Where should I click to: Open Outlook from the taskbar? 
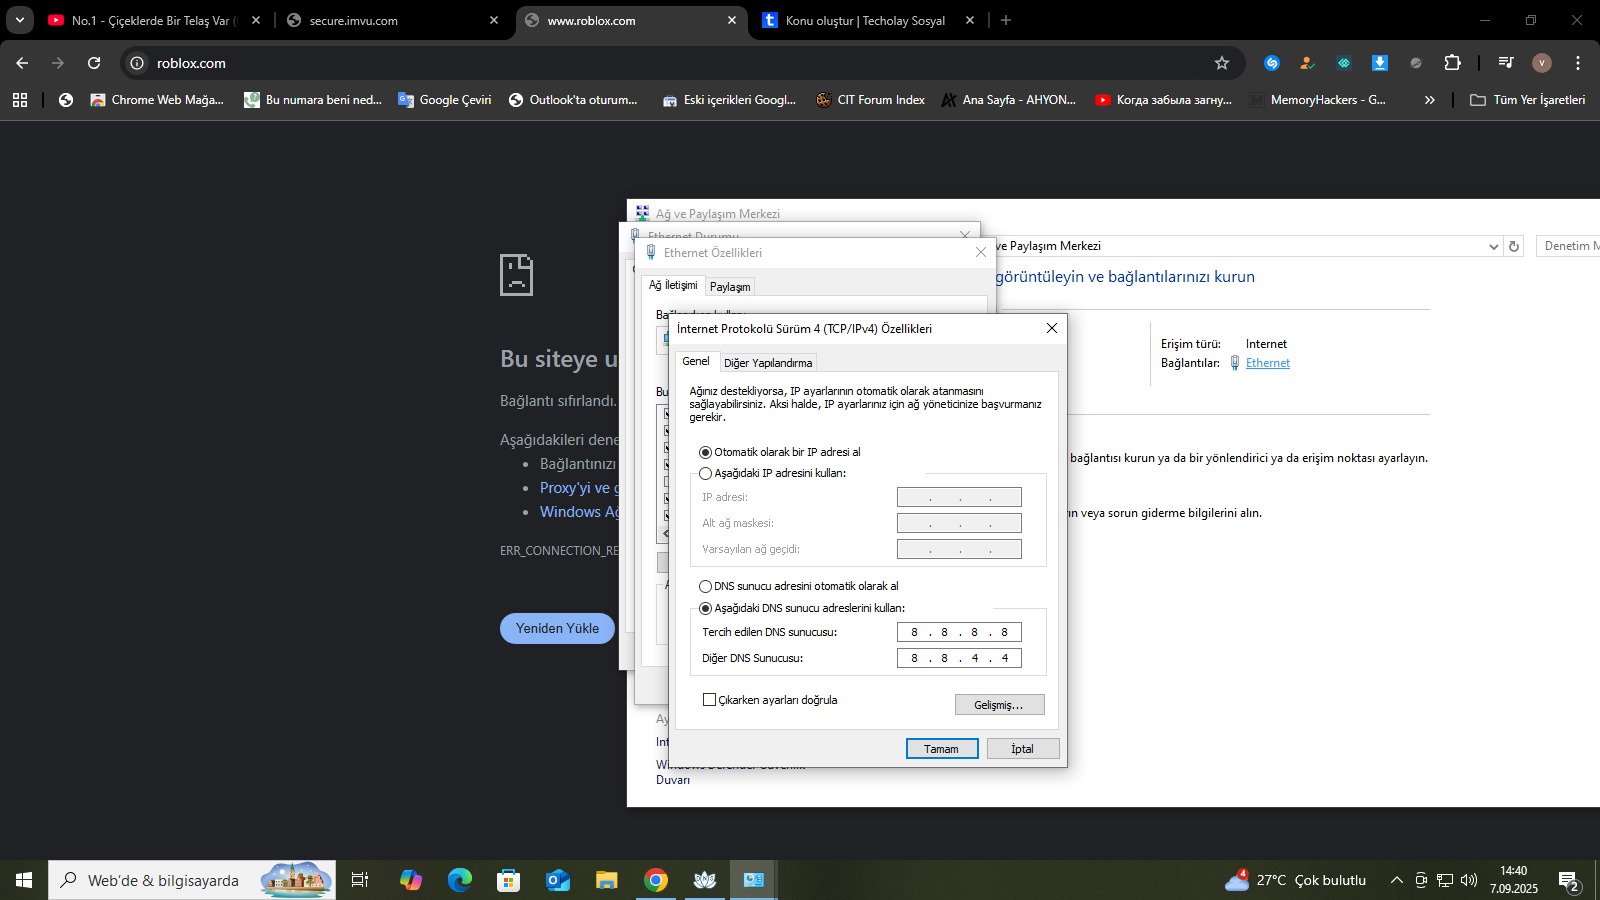pyautogui.click(x=558, y=880)
